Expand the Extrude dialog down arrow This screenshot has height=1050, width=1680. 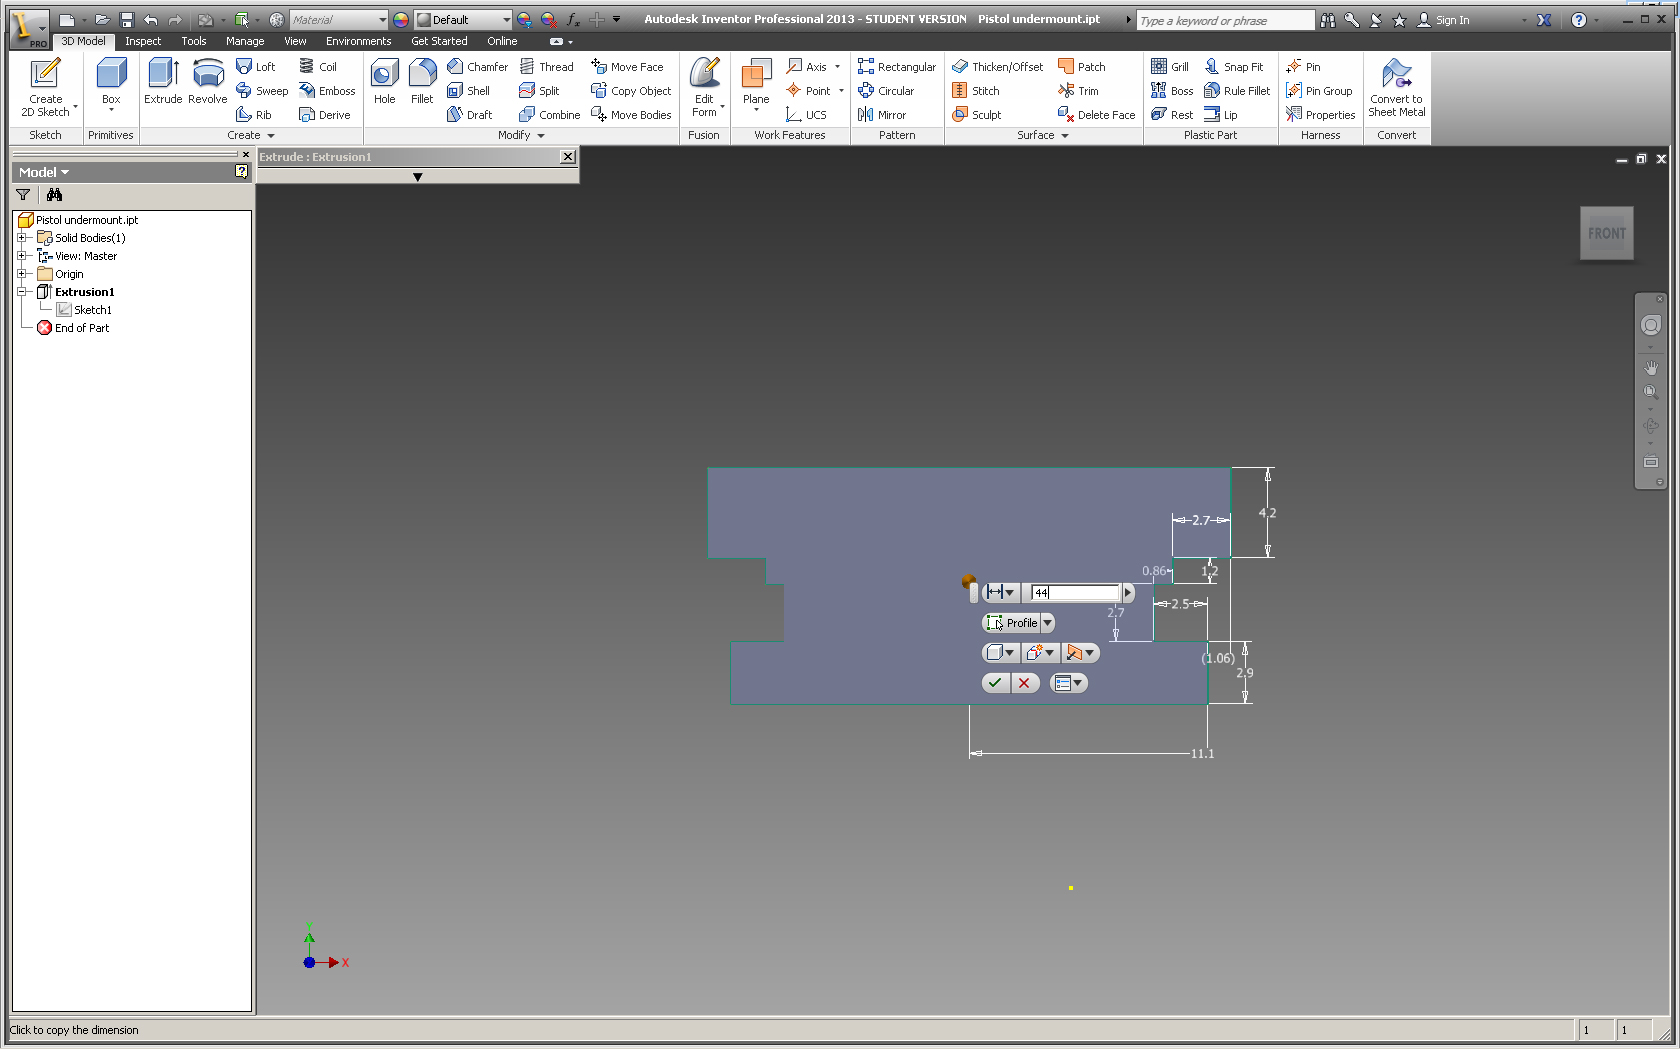[417, 177]
